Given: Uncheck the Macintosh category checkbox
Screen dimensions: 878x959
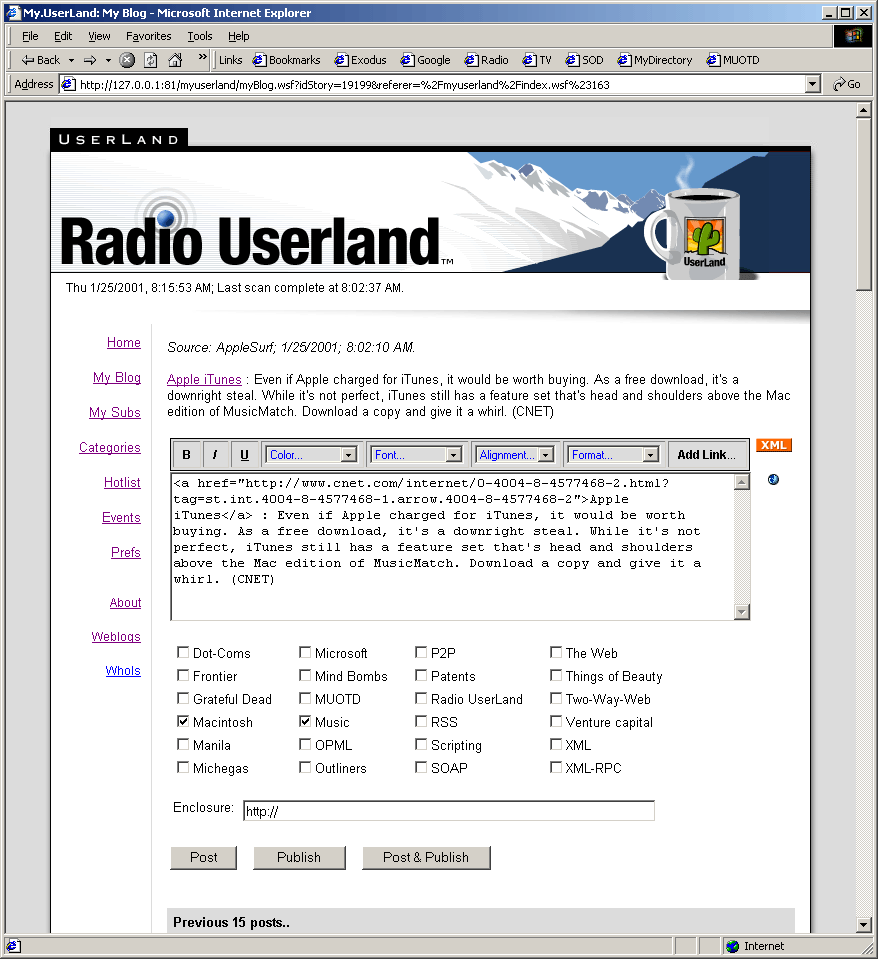Looking at the screenshot, I should [183, 722].
